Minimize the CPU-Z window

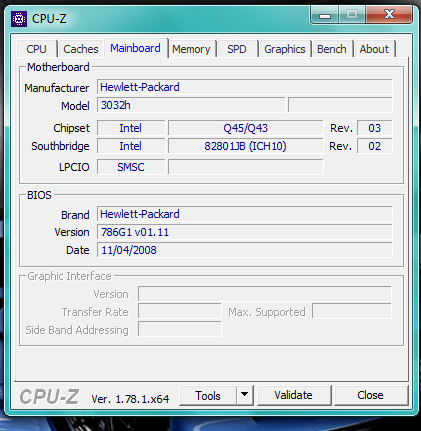pyautogui.click(x=325, y=15)
